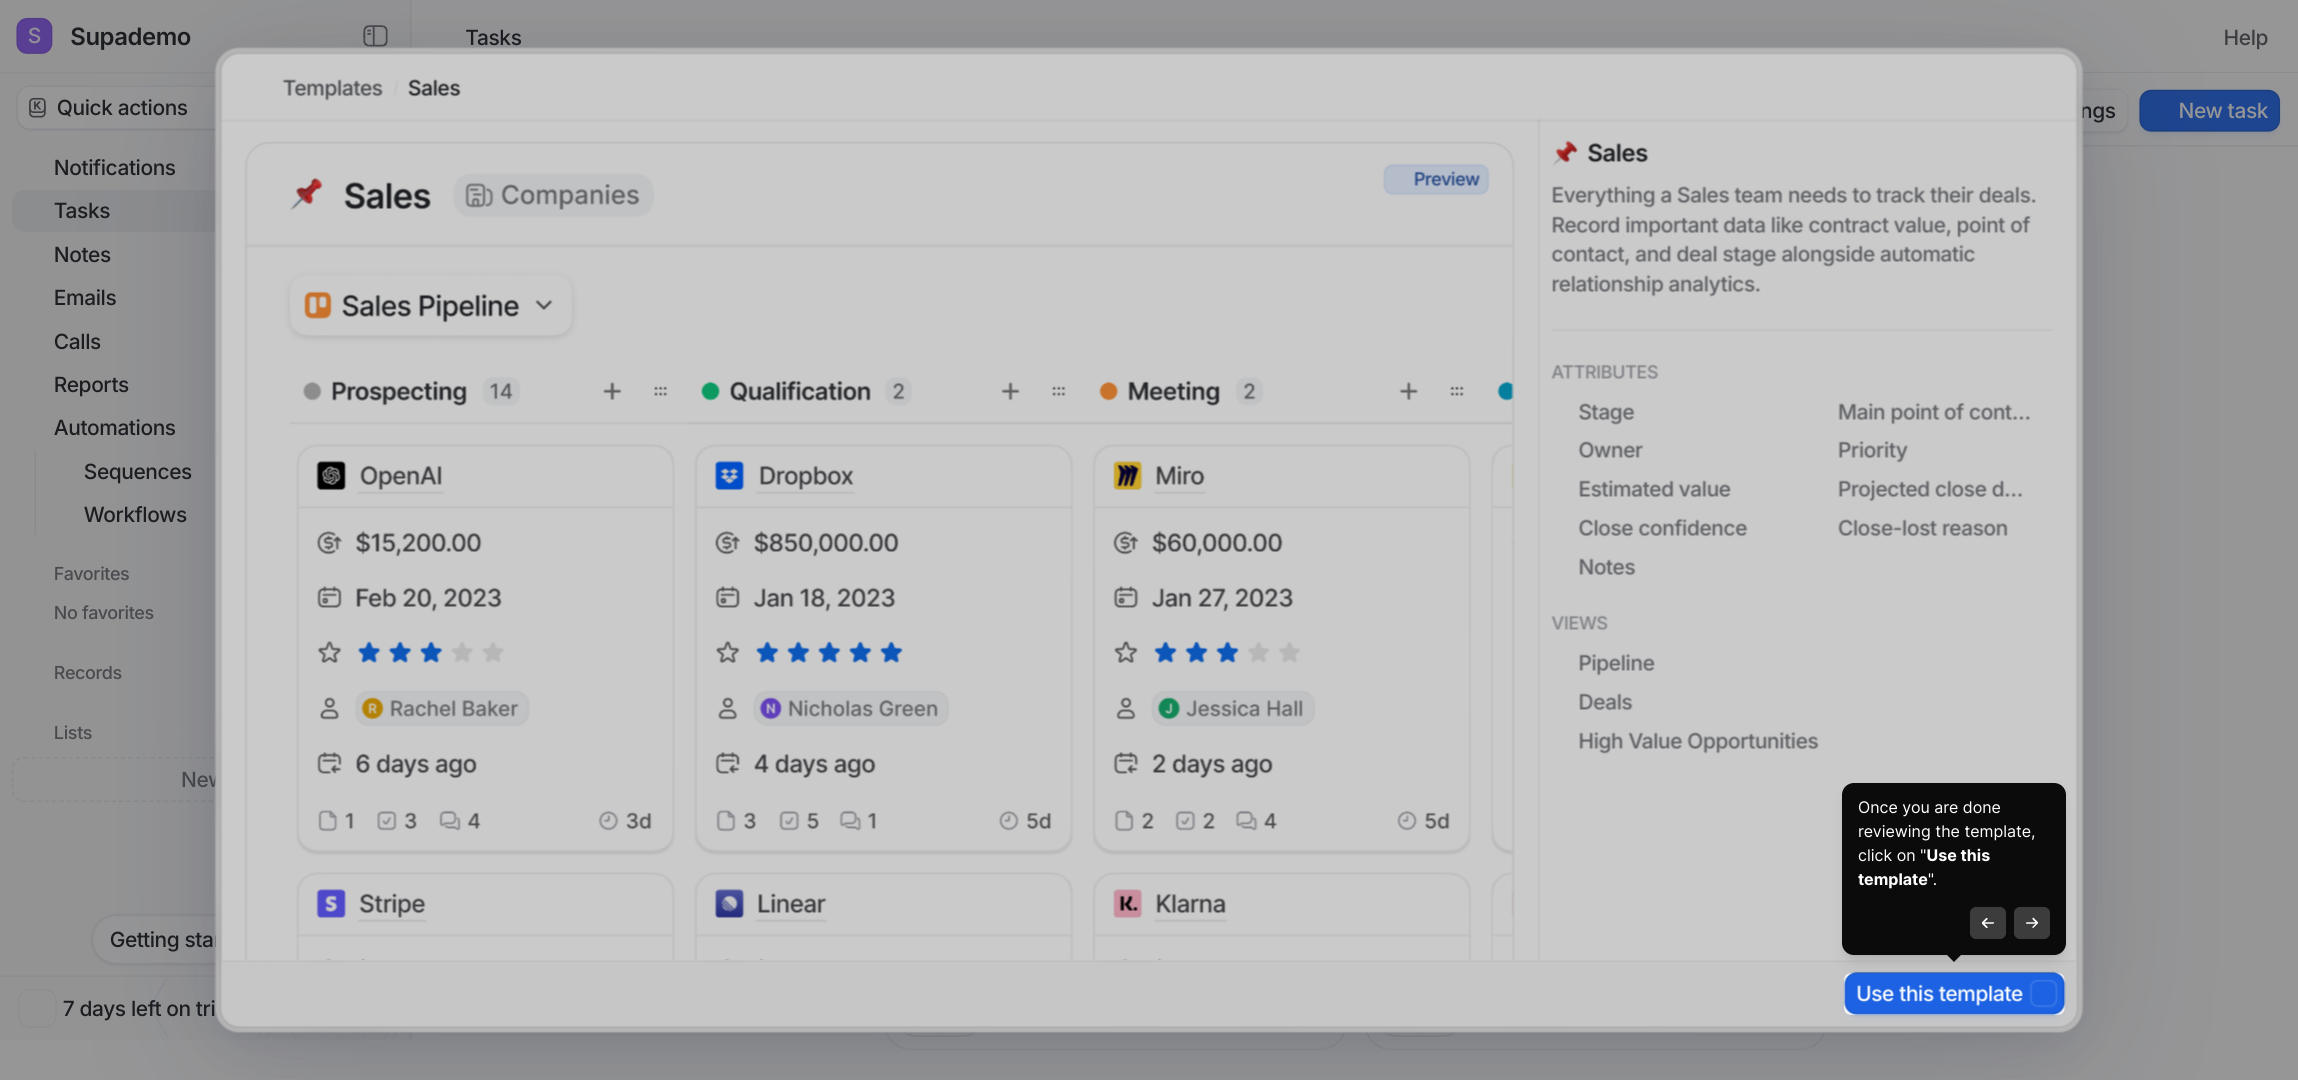Click the OpenAI logo on card
2298x1080 pixels.
[331, 476]
